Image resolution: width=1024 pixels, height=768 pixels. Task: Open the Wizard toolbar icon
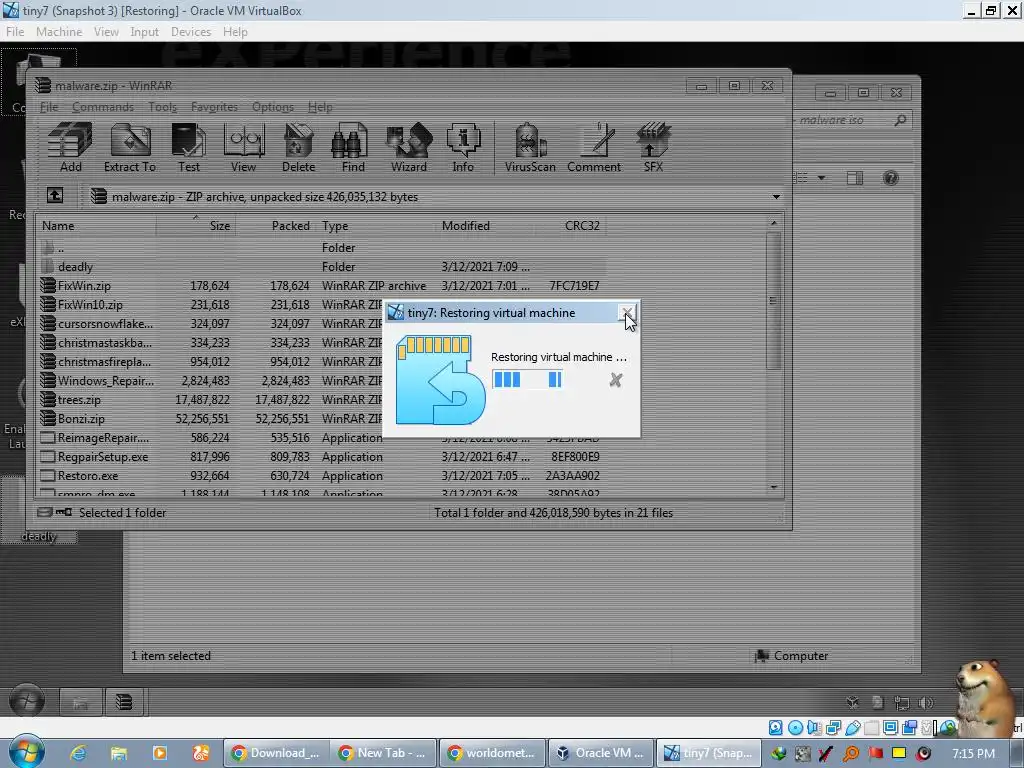pos(409,147)
